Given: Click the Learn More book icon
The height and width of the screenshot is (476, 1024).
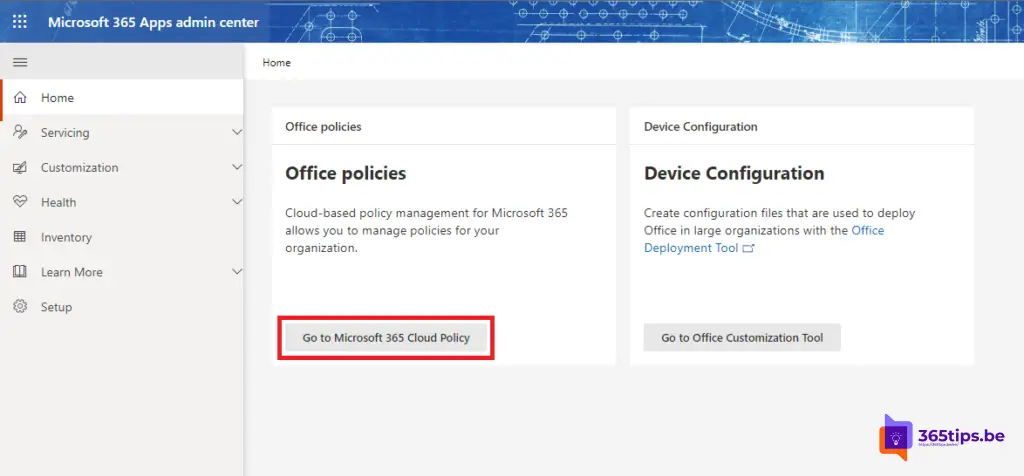Looking at the screenshot, I should click(x=20, y=272).
